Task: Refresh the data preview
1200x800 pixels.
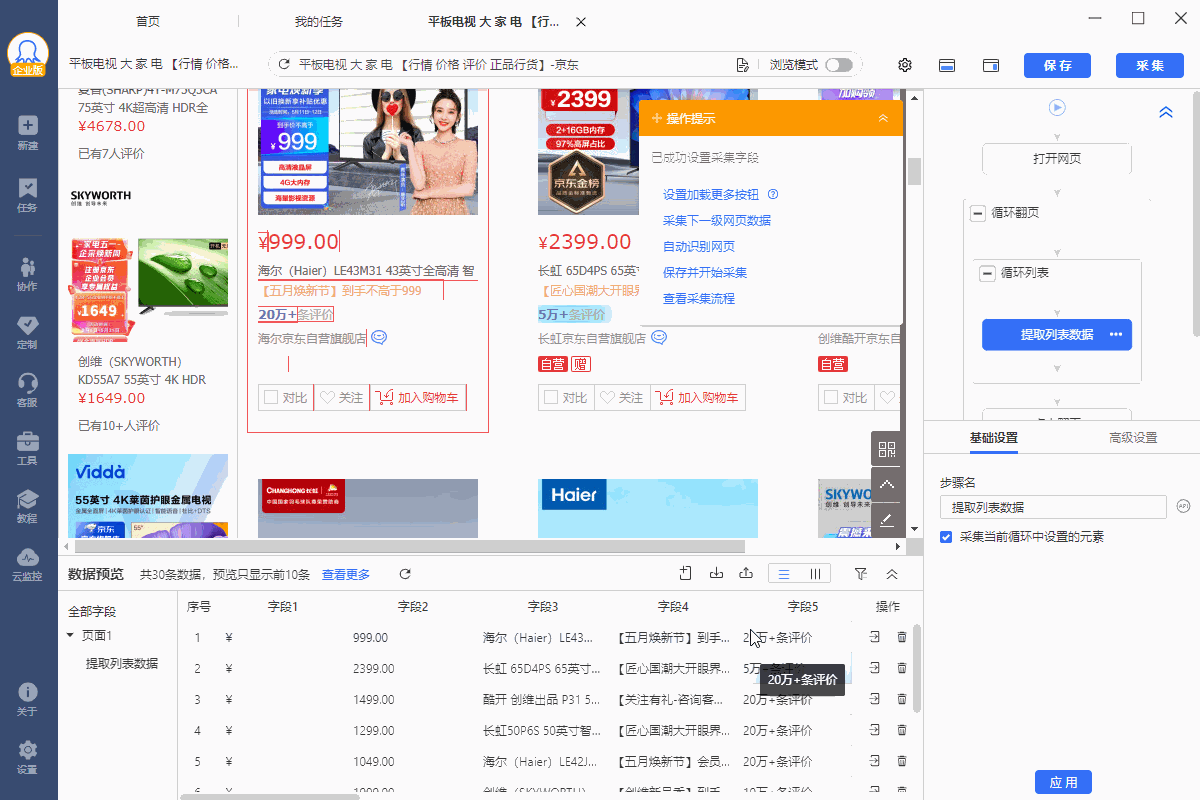Action: (405, 574)
